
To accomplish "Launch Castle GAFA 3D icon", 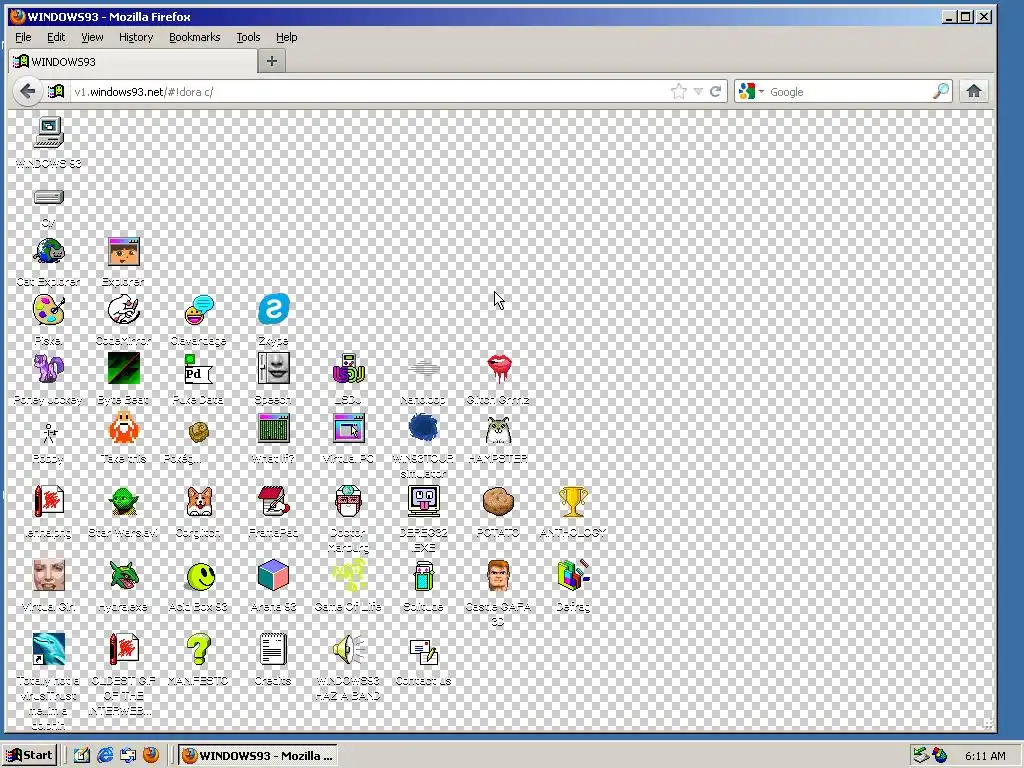I will (498, 575).
